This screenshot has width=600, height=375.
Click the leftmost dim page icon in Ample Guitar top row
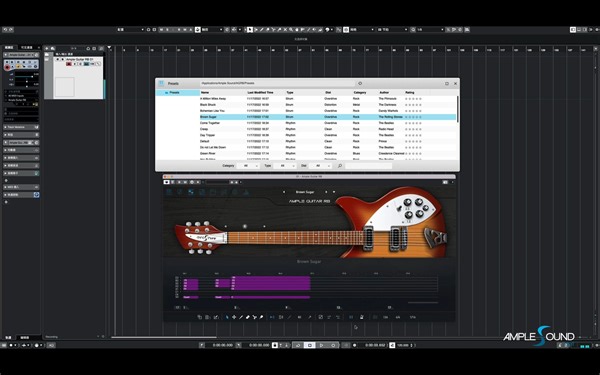(169, 192)
